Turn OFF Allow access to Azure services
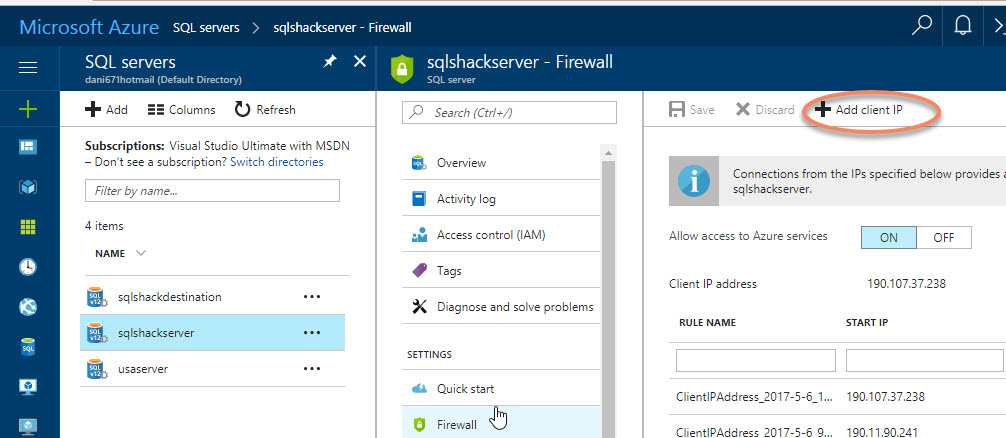The width and height of the screenshot is (1006, 438). tap(943, 237)
